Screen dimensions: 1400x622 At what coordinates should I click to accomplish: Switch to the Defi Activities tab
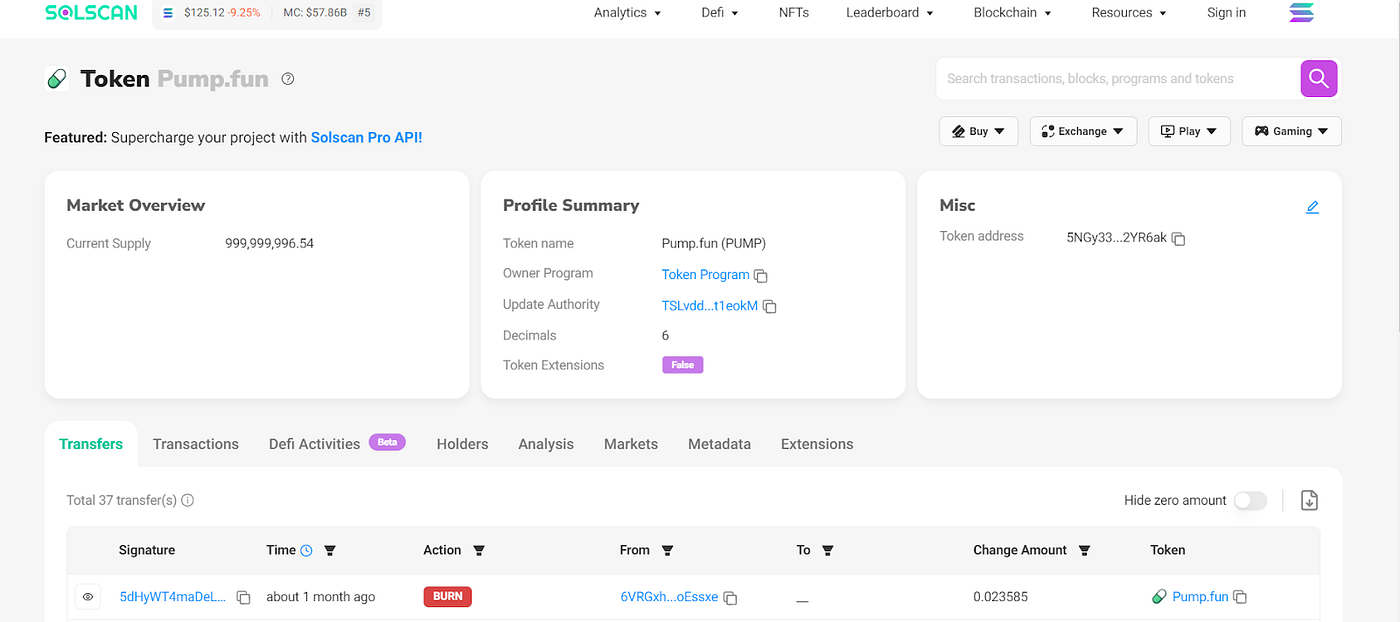(314, 444)
